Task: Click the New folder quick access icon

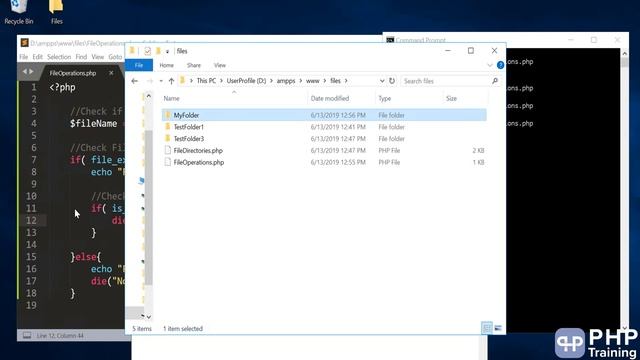Action: click(x=158, y=51)
